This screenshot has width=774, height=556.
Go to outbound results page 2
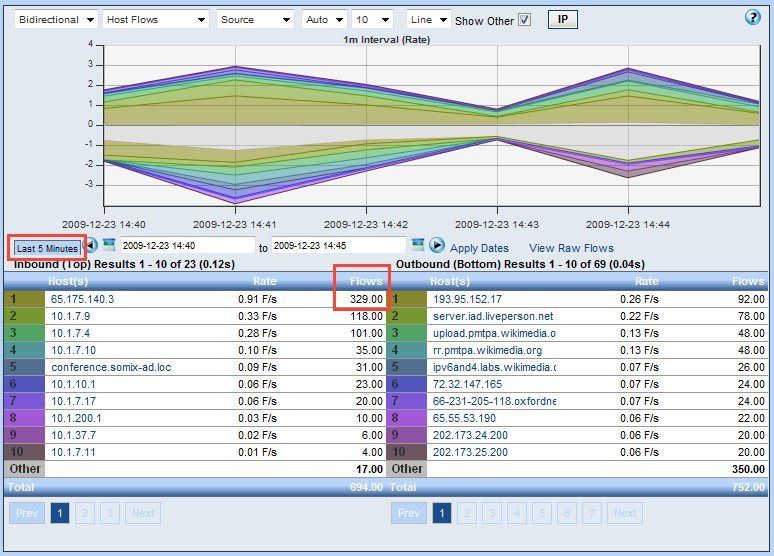click(x=467, y=513)
